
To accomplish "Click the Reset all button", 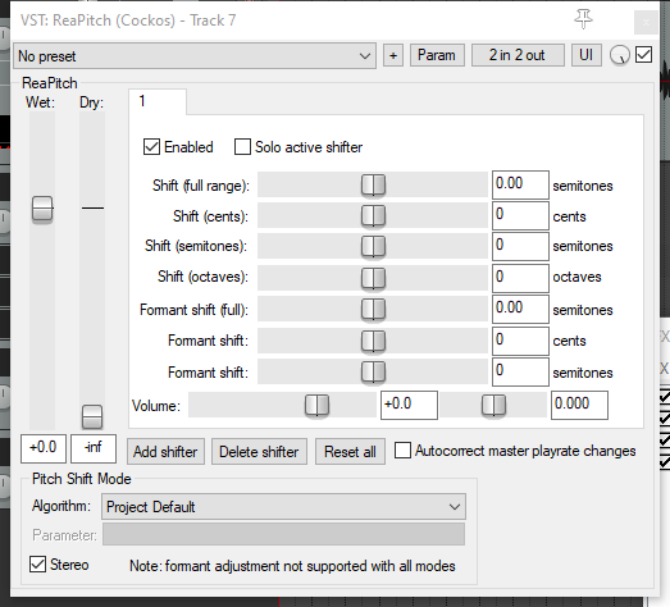I will point(350,452).
